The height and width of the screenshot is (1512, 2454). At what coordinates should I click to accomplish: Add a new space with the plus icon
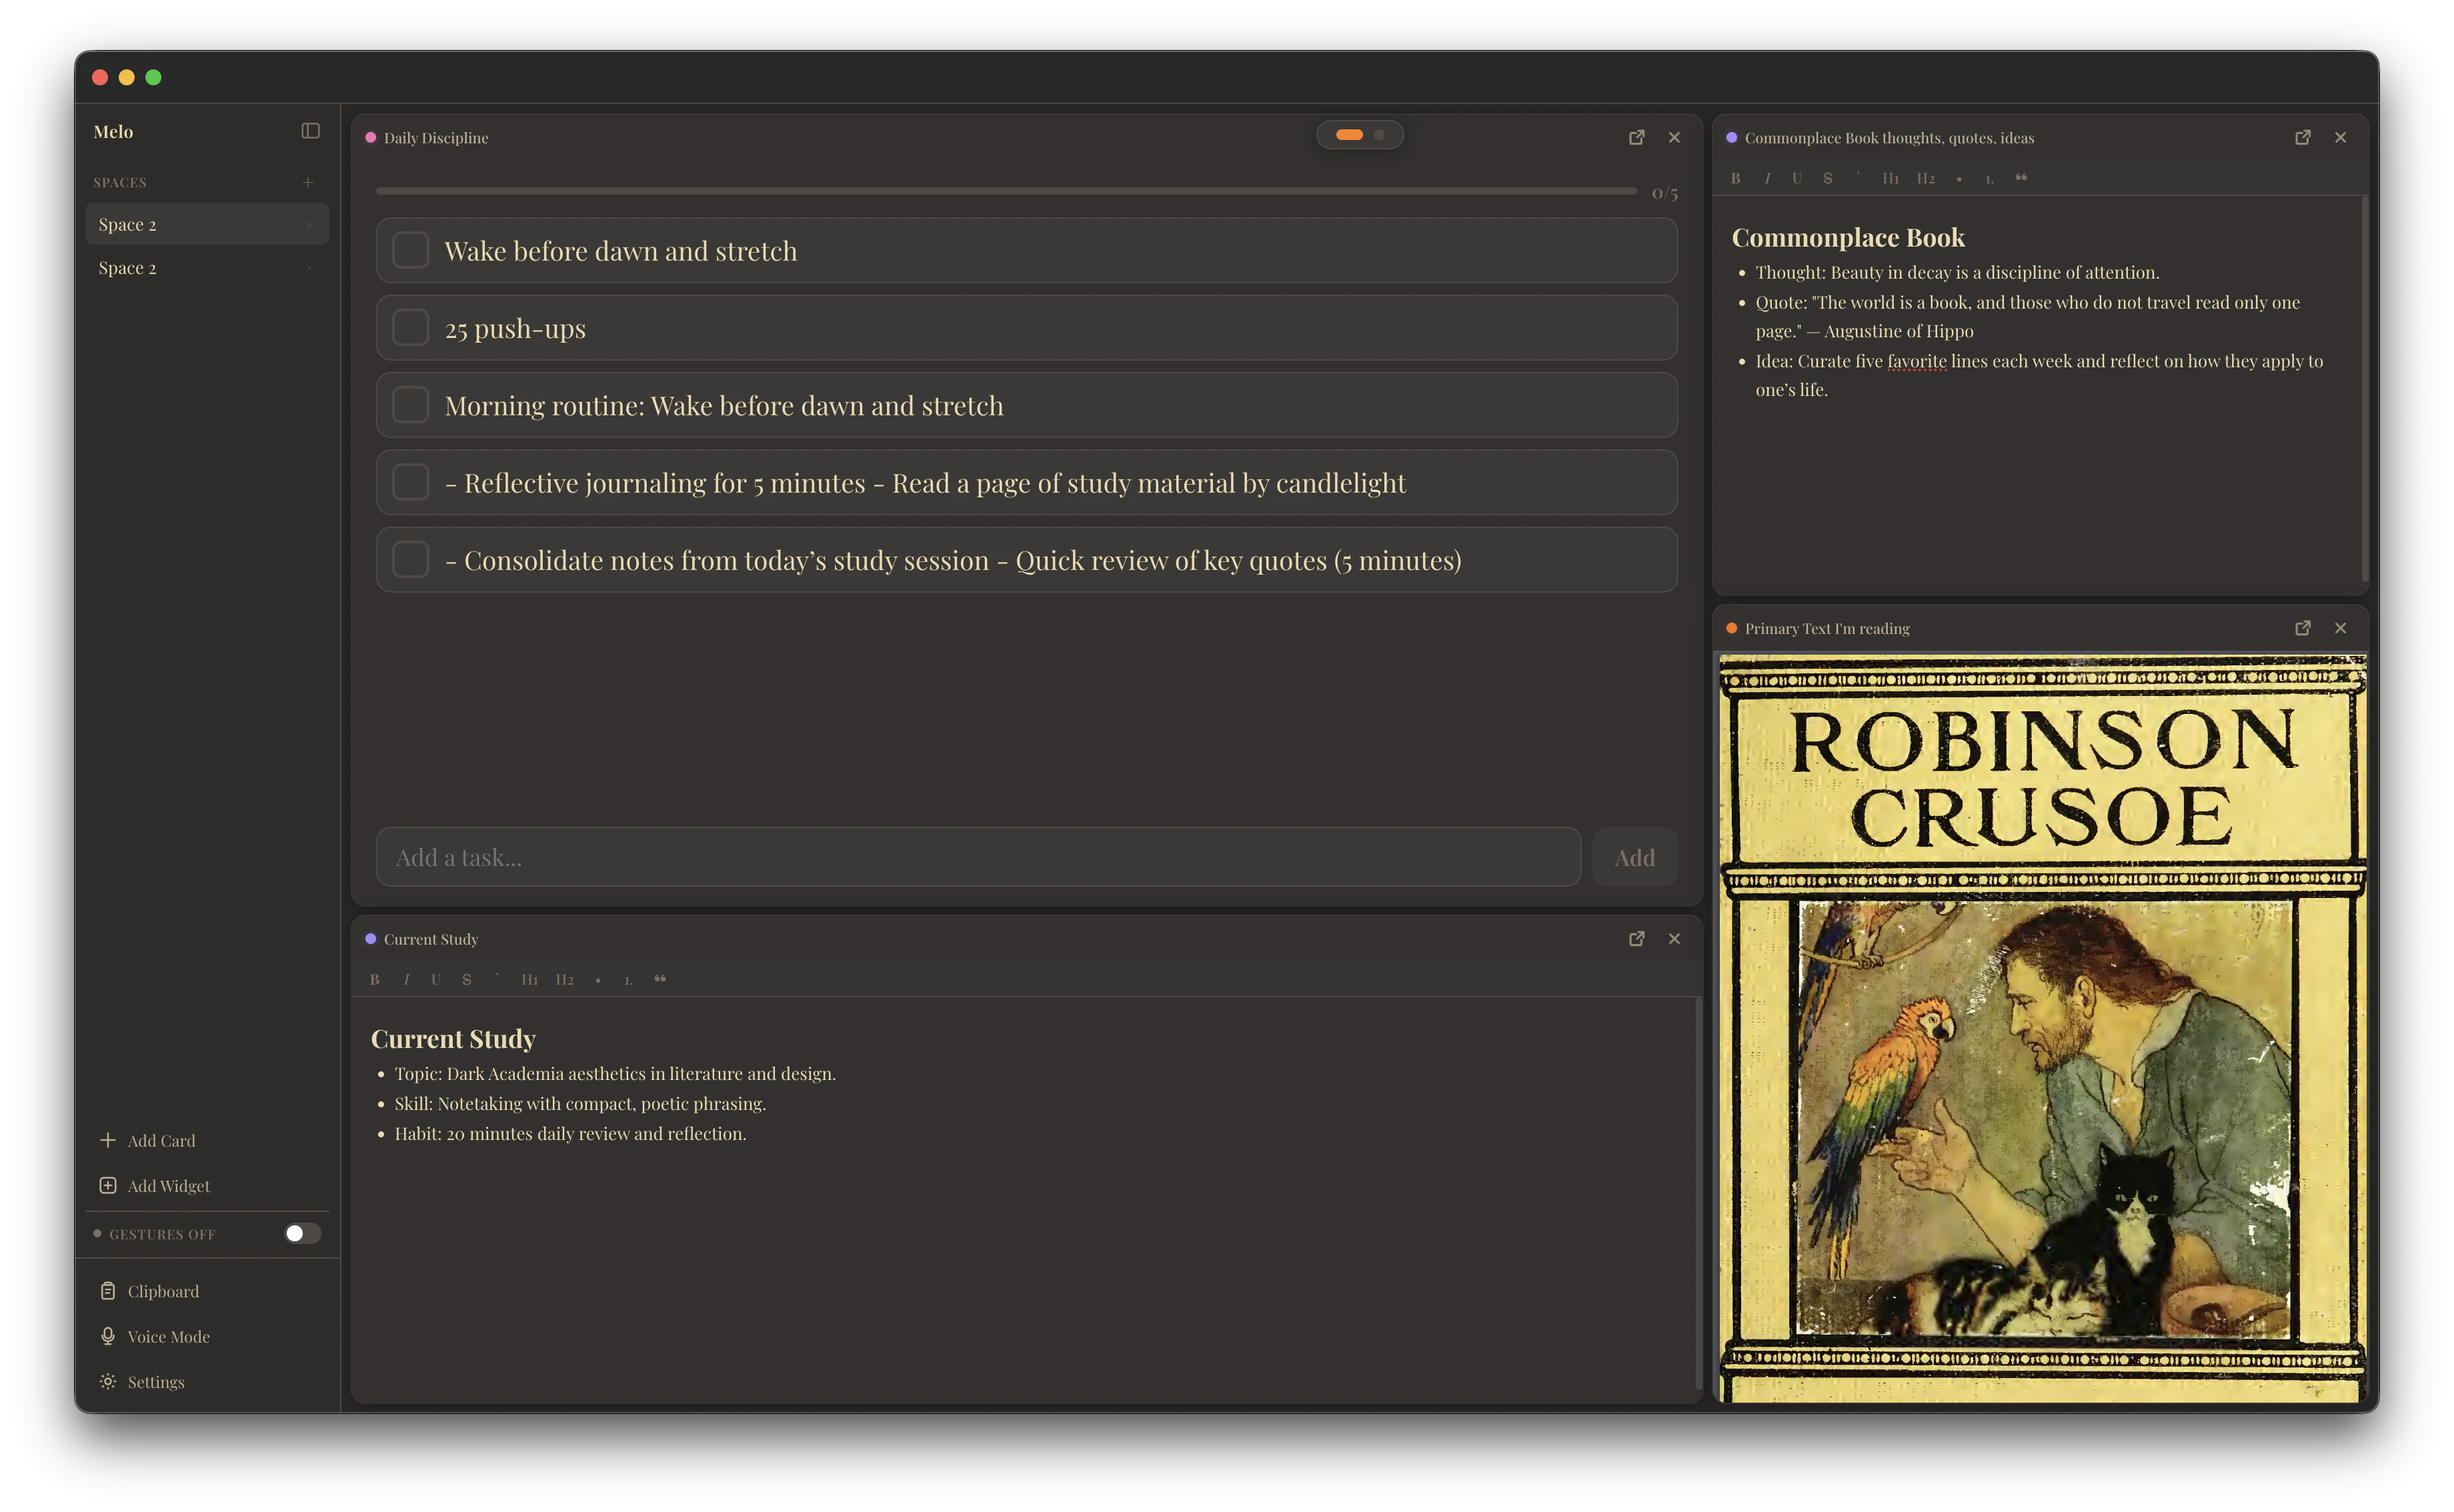(308, 182)
